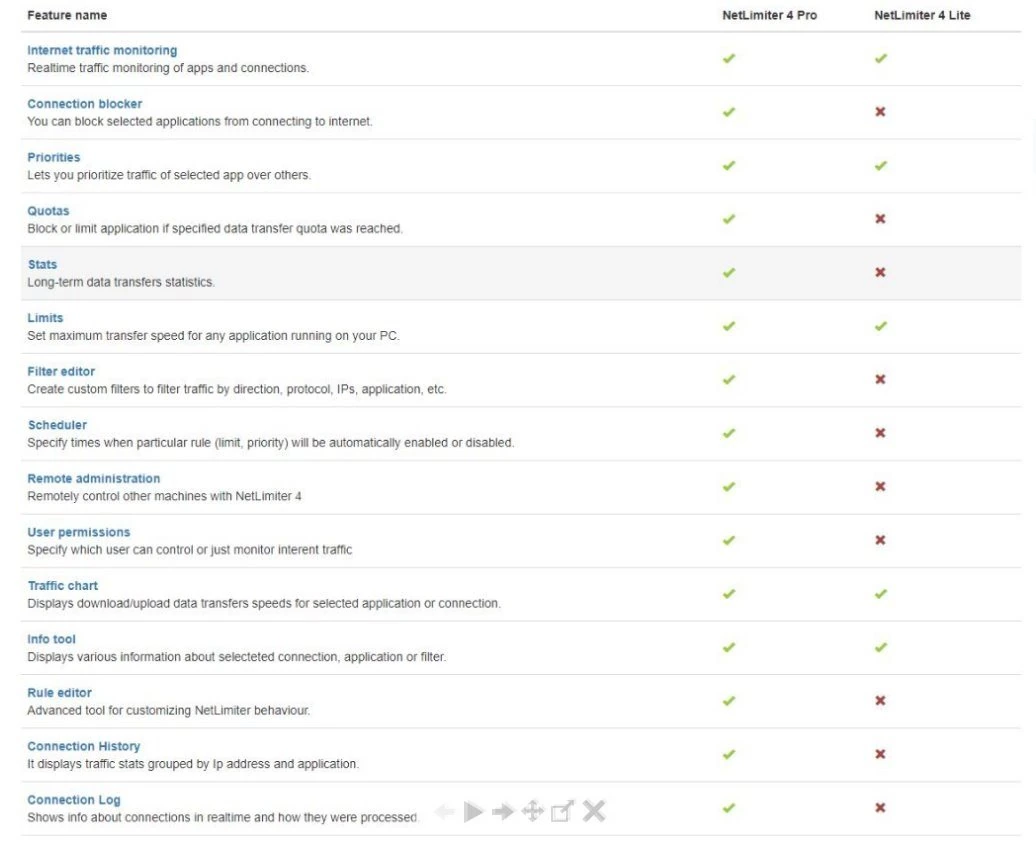
Task: Click the Pro checkmark for Connection blocker
Action: pos(729,112)
